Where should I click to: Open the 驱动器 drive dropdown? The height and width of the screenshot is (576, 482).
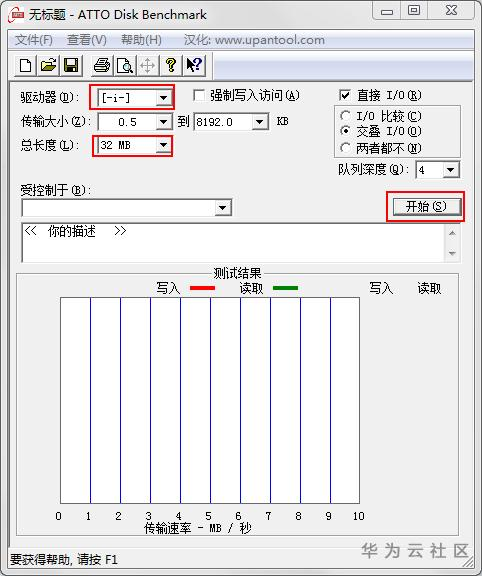coord(163,98)
